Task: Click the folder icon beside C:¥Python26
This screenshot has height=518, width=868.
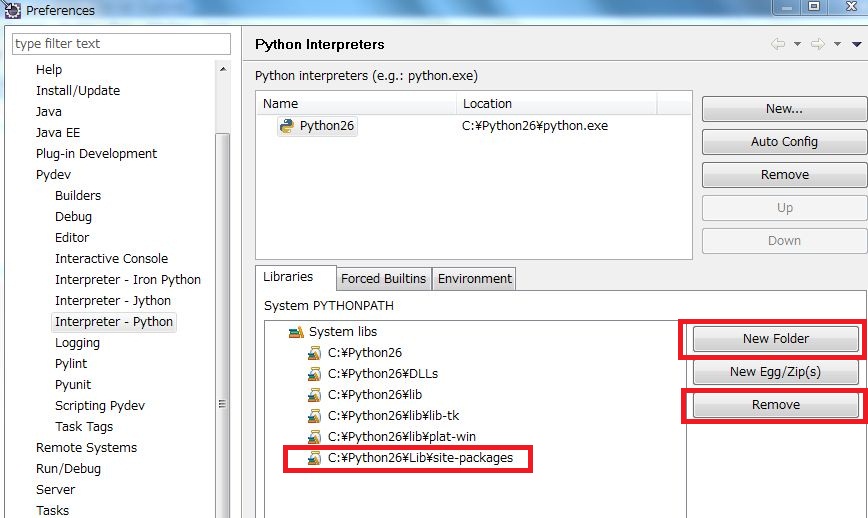Action: coord(314,353)
